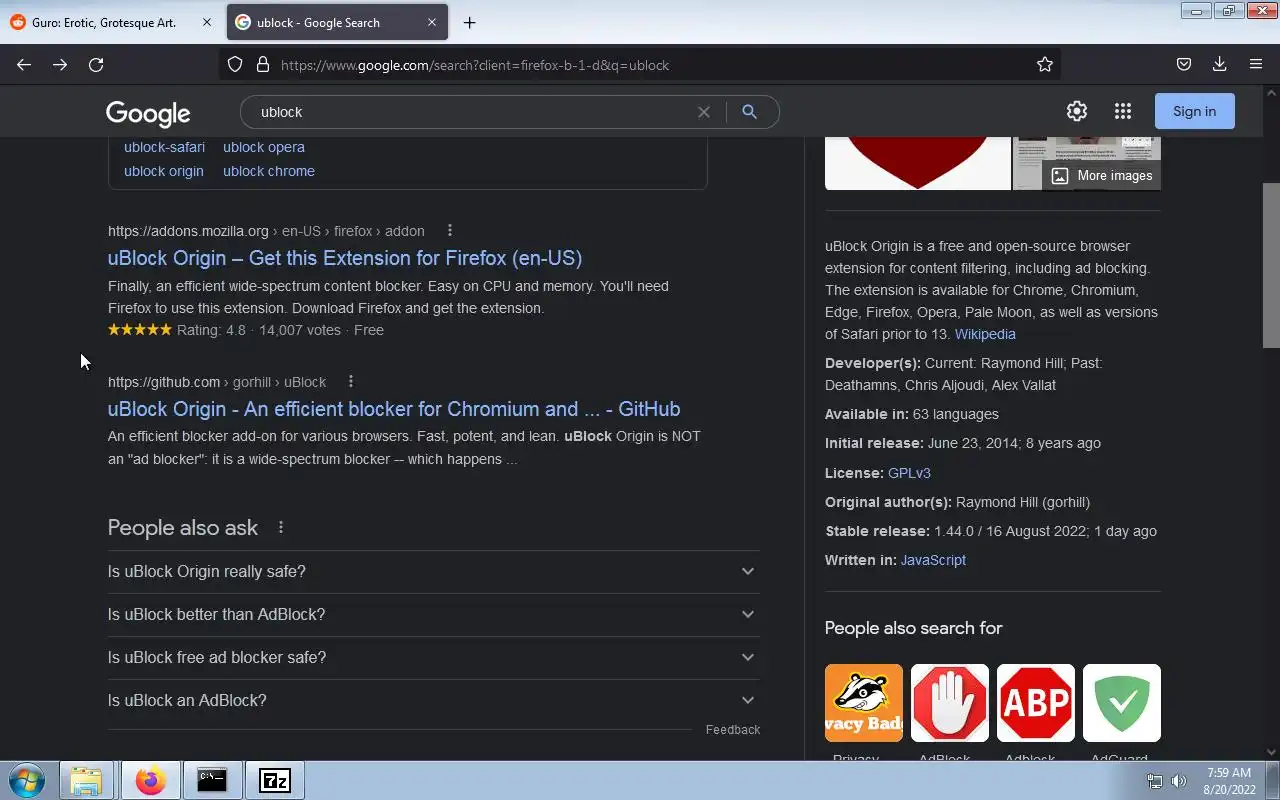Select the Adblock Plus ABP icon
Screen dimensions: 1280x800
[1036, 703]
